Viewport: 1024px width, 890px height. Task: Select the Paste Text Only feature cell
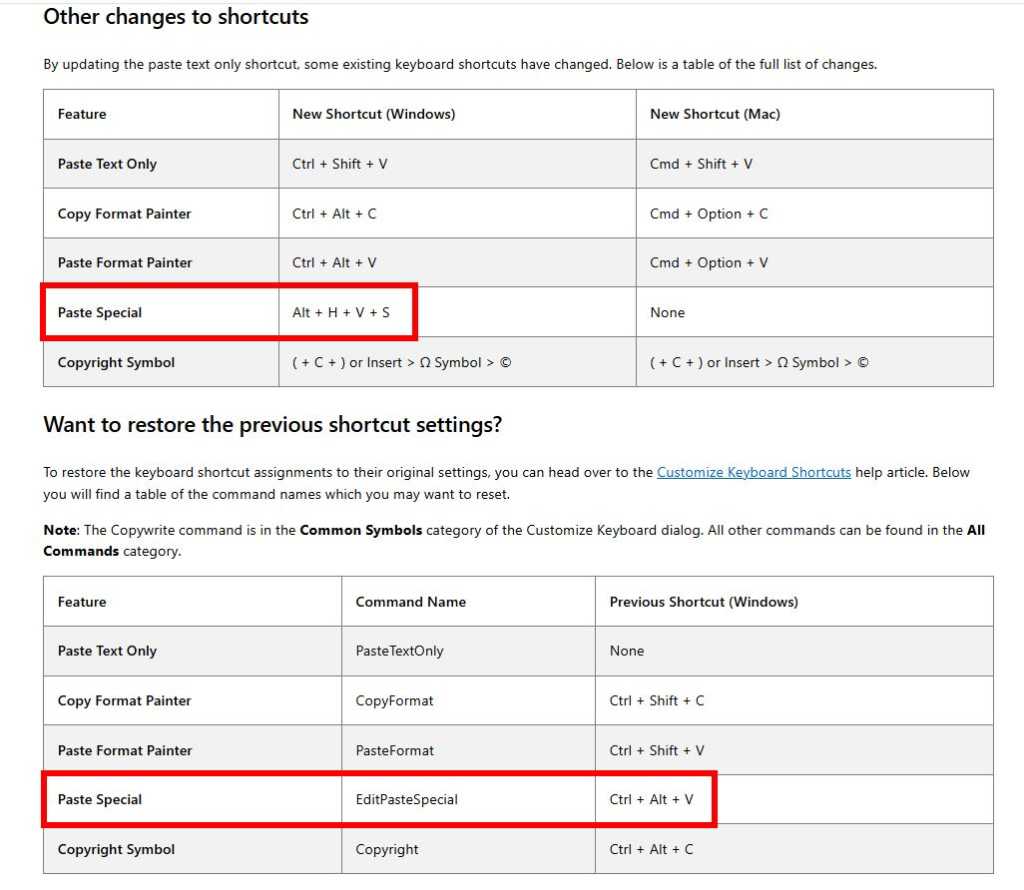point(107,163)
